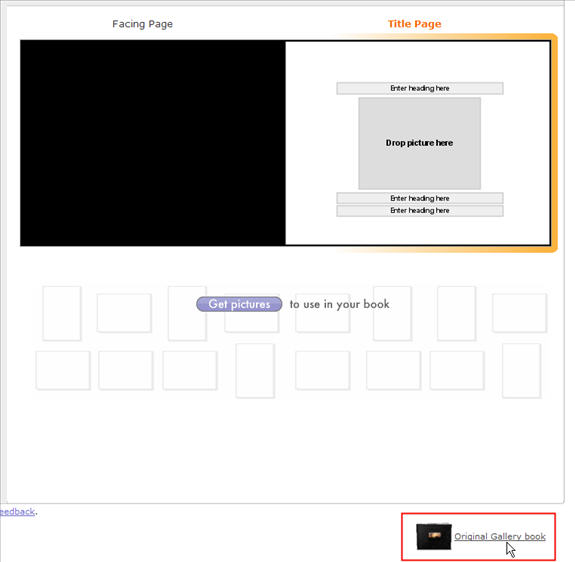Image resolution: width=575 pixels, height=562 pixels.
Task: Click the top 'Enter heading here' field
Action: coord(420,88)
